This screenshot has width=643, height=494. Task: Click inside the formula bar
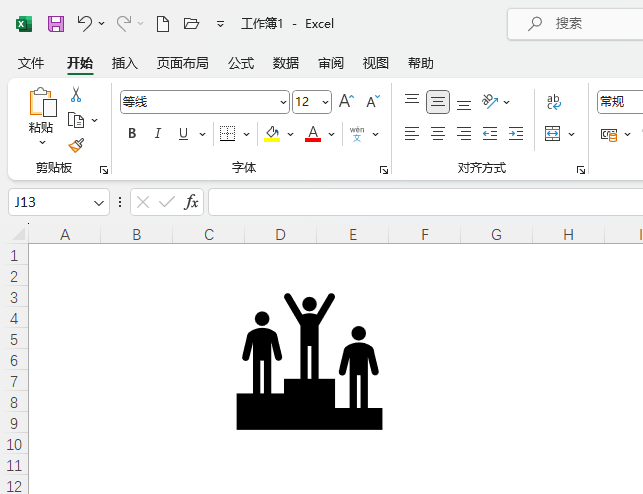(x=426, y=202)
